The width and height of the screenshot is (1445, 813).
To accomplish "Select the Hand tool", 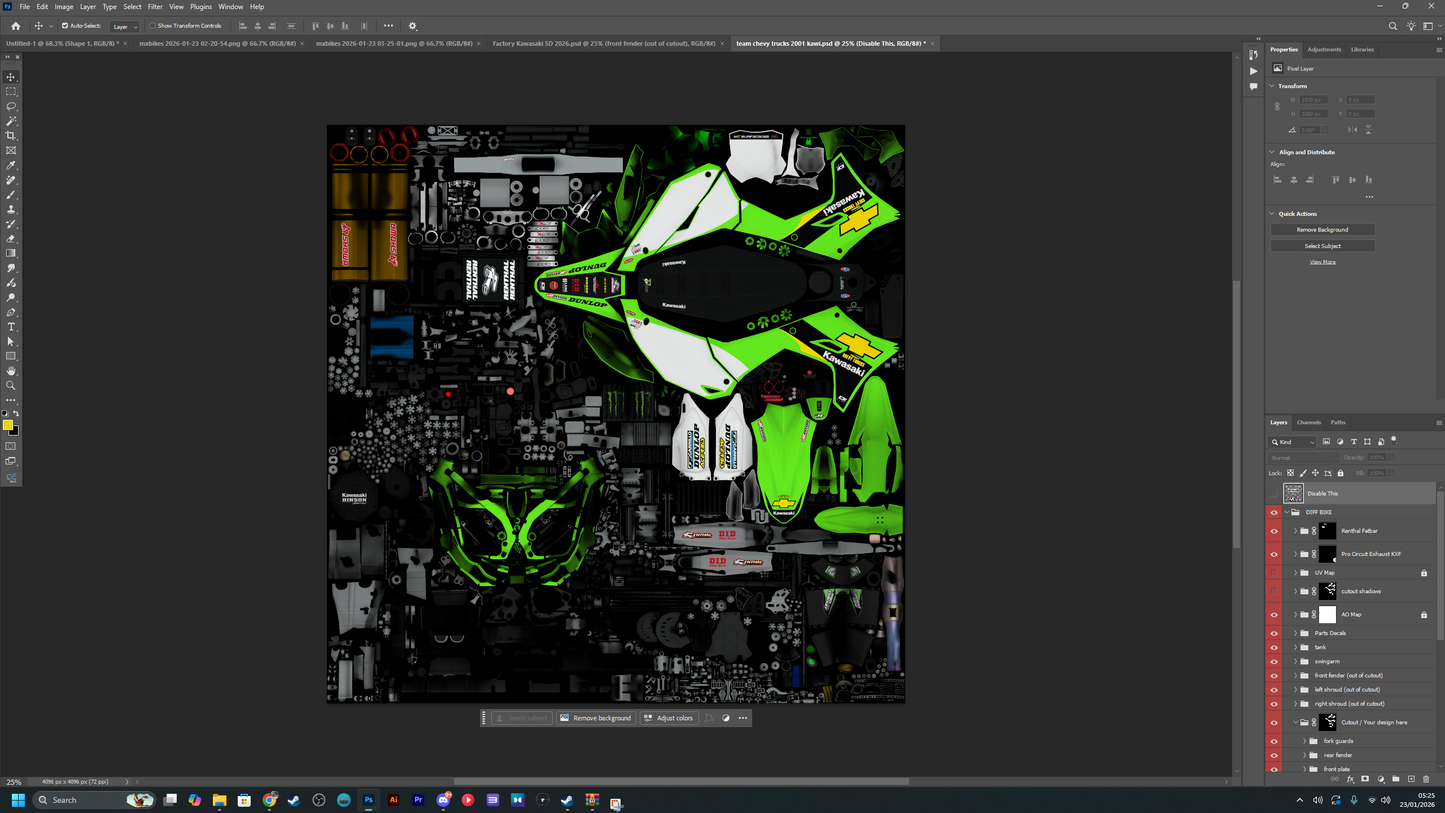I will [11, 371].
